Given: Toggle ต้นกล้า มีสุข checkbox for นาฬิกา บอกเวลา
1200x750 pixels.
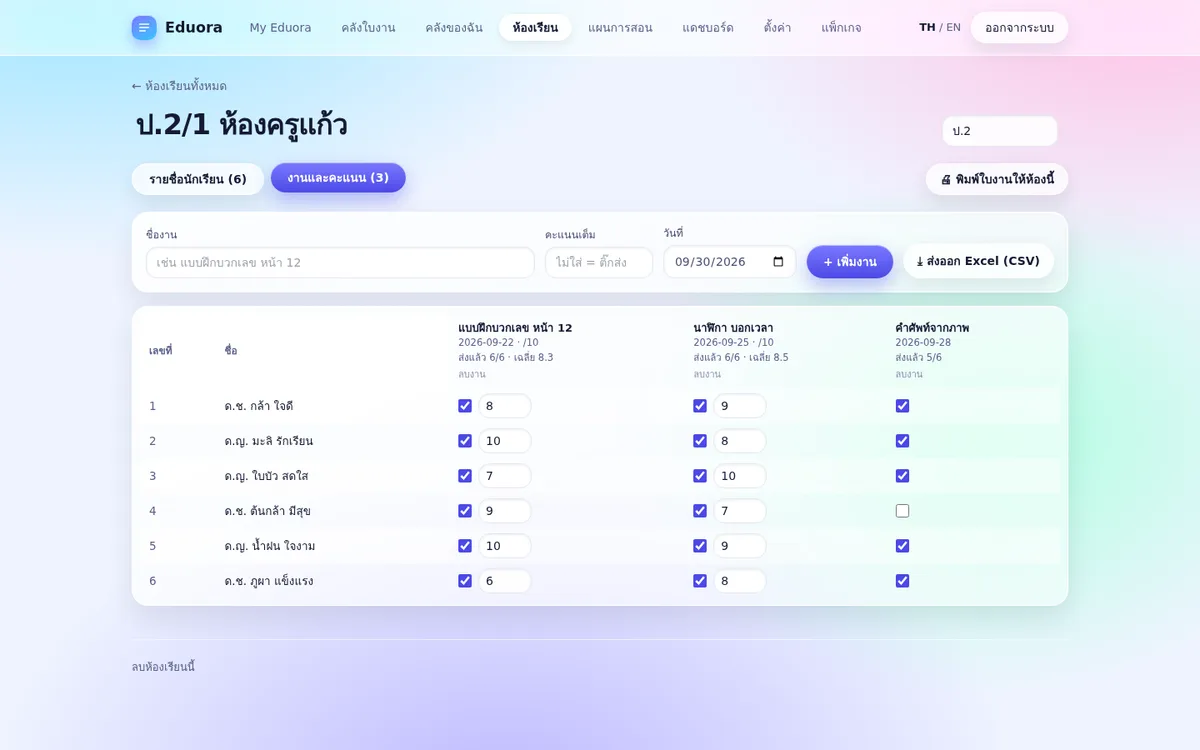Looking at the screenshot, I should pyautogui.click(x=700, y=511).
